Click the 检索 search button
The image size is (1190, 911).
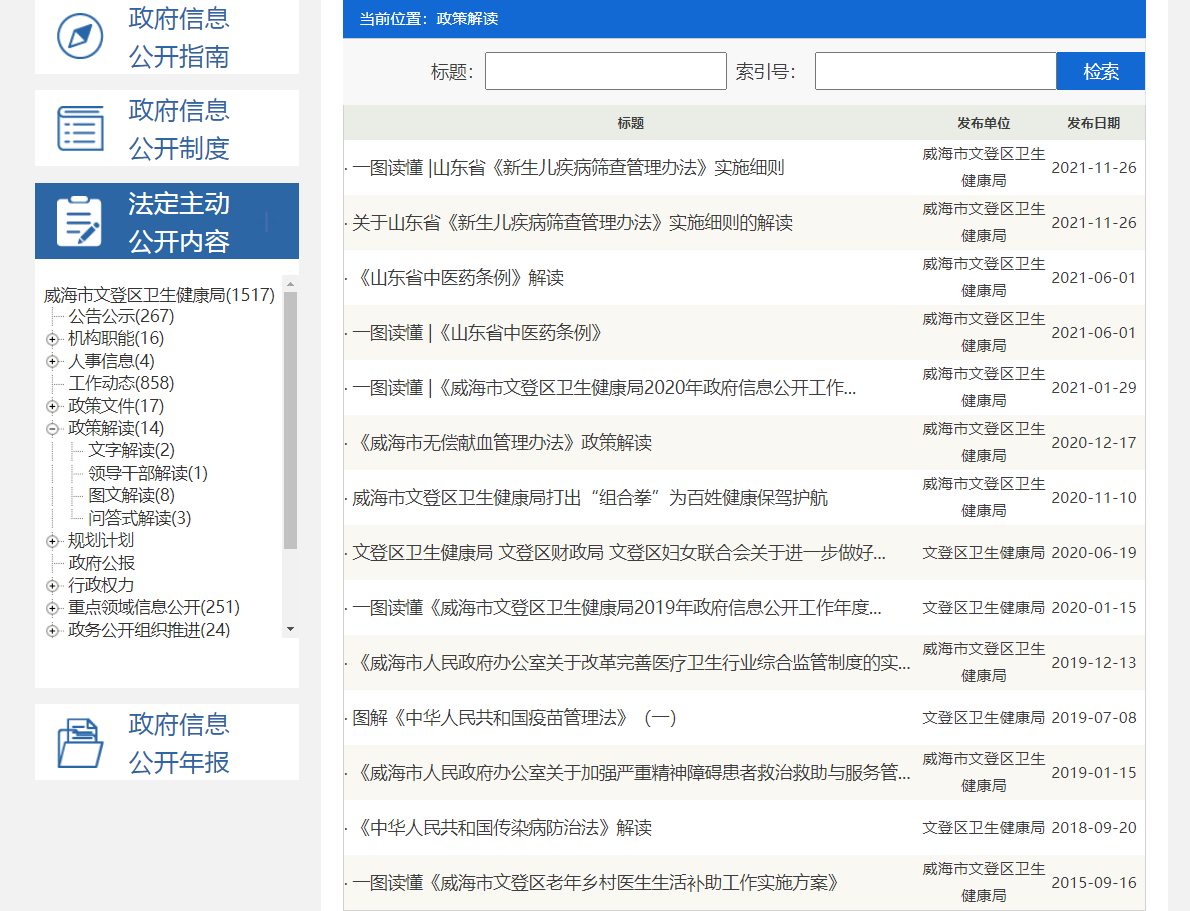pyautogui.click(x=1100, y=71)
